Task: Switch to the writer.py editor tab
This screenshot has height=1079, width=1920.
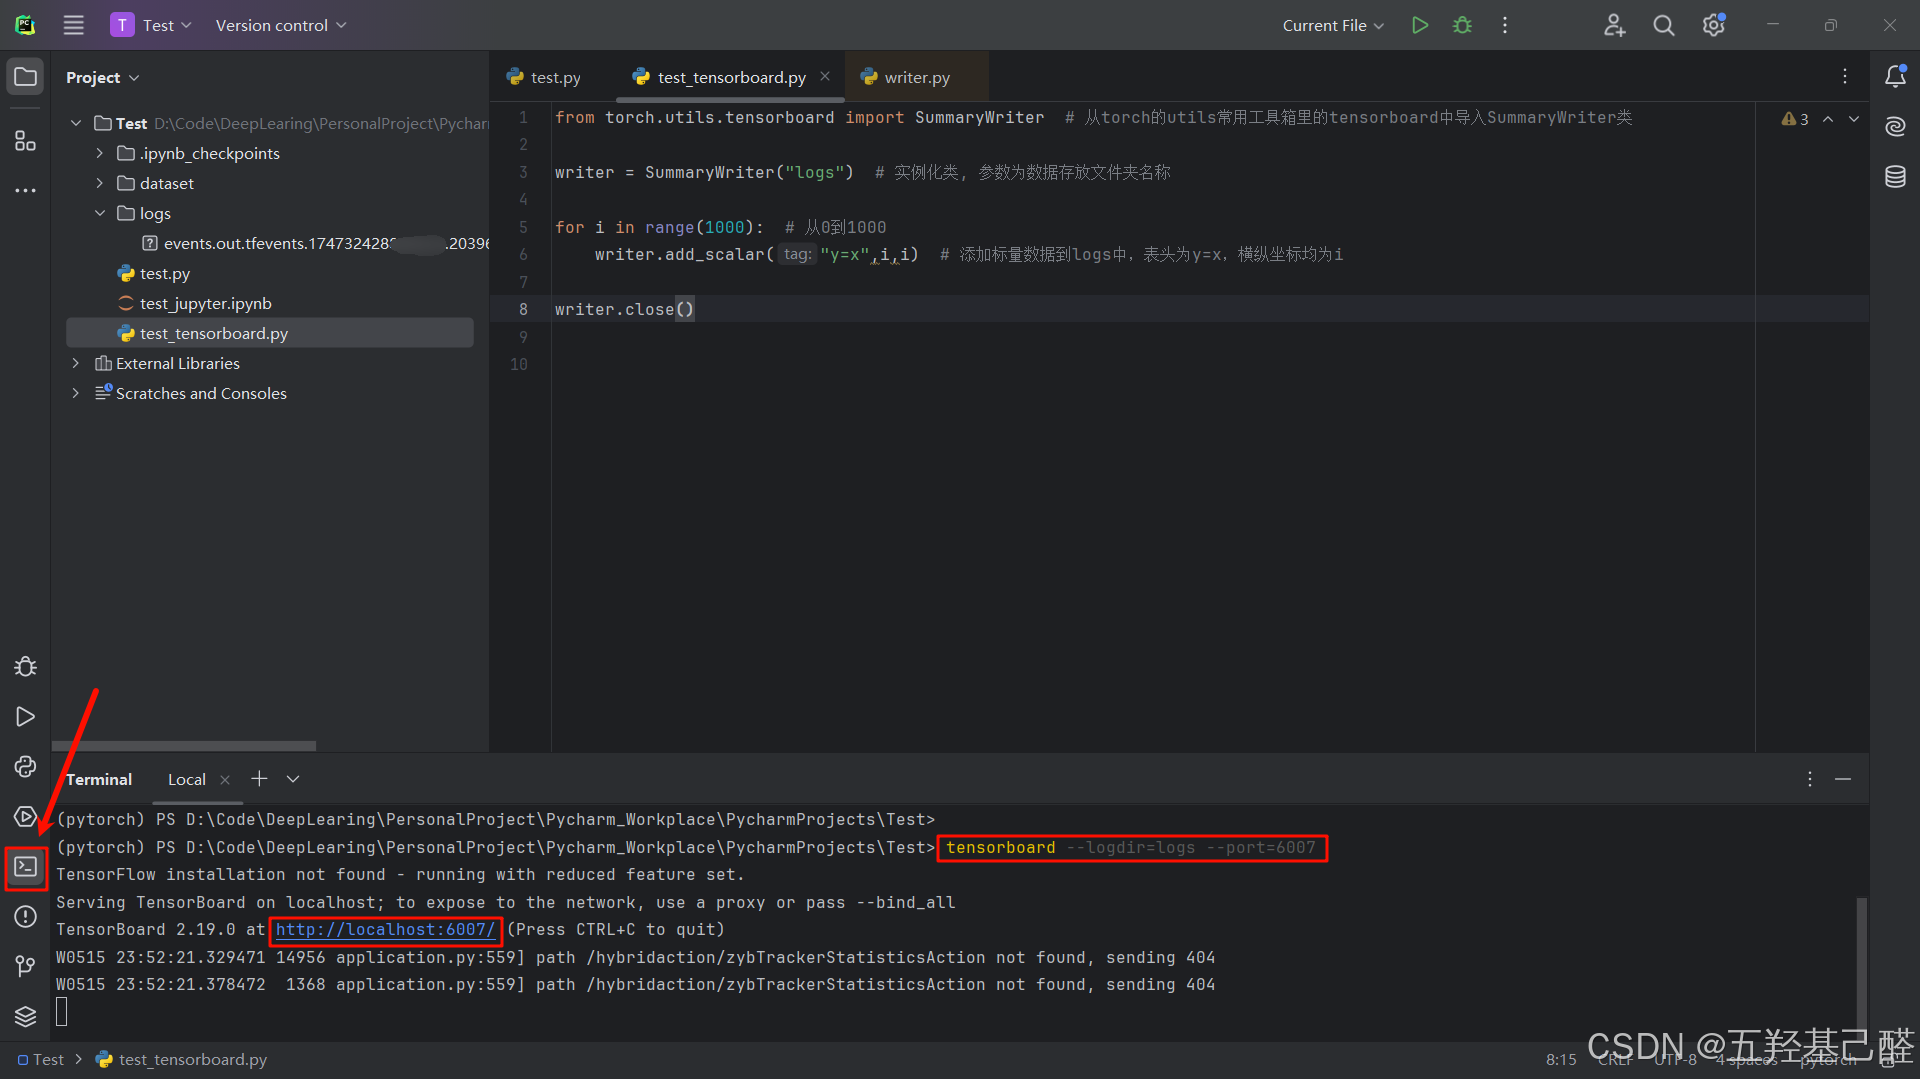Action: 915,77
